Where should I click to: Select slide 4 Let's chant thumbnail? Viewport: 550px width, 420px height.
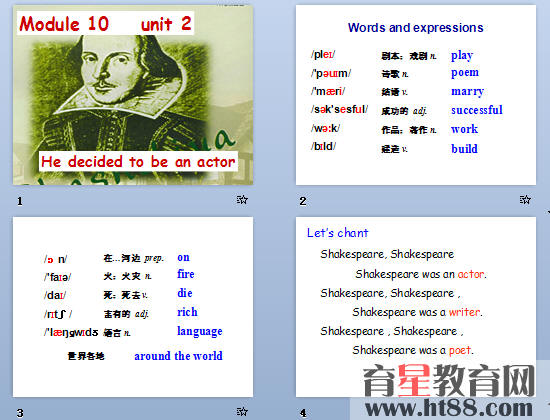click(x=416, y=307)
